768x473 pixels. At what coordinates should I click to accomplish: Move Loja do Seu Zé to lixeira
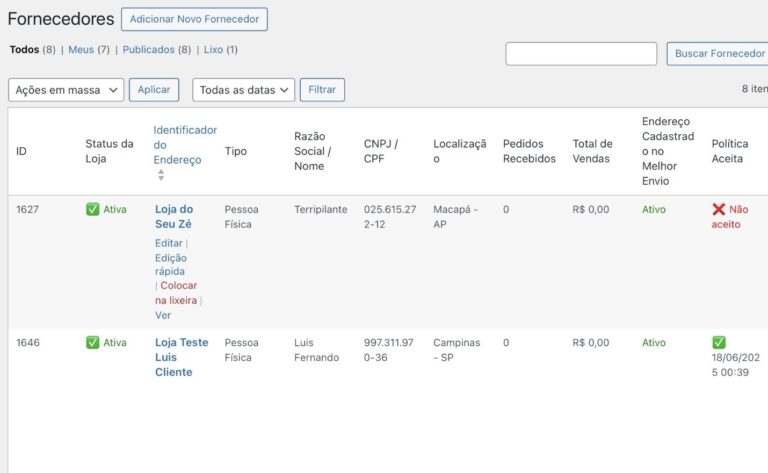176,293
